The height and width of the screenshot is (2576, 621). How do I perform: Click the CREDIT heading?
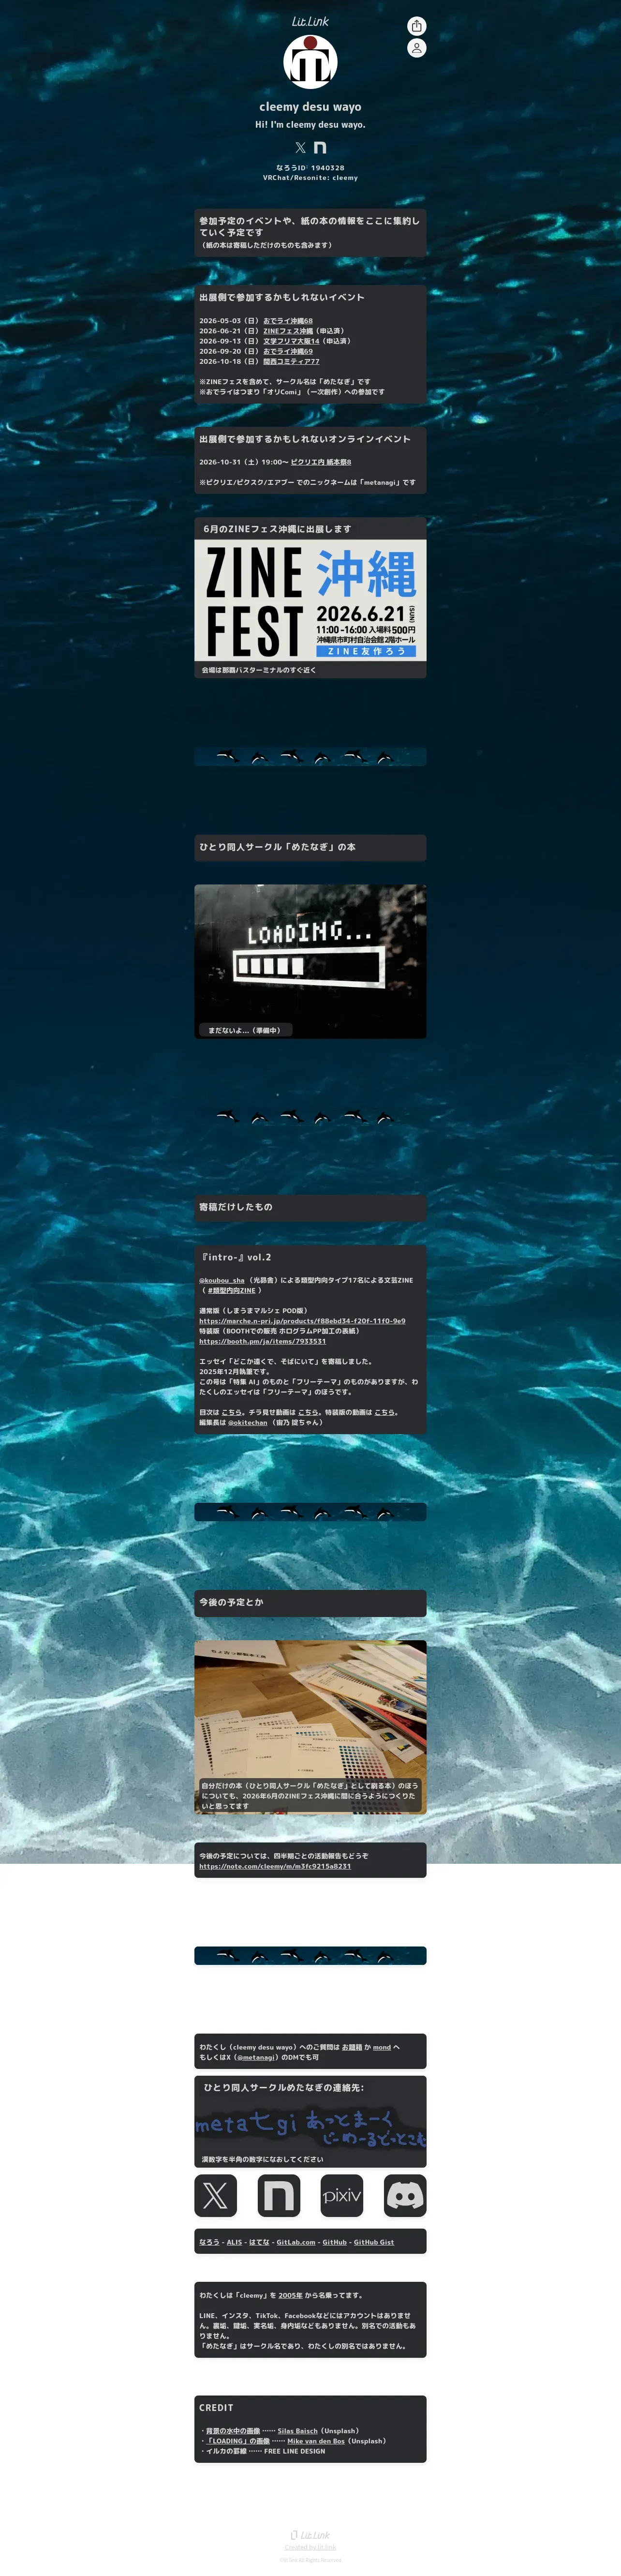(216, 2408)
